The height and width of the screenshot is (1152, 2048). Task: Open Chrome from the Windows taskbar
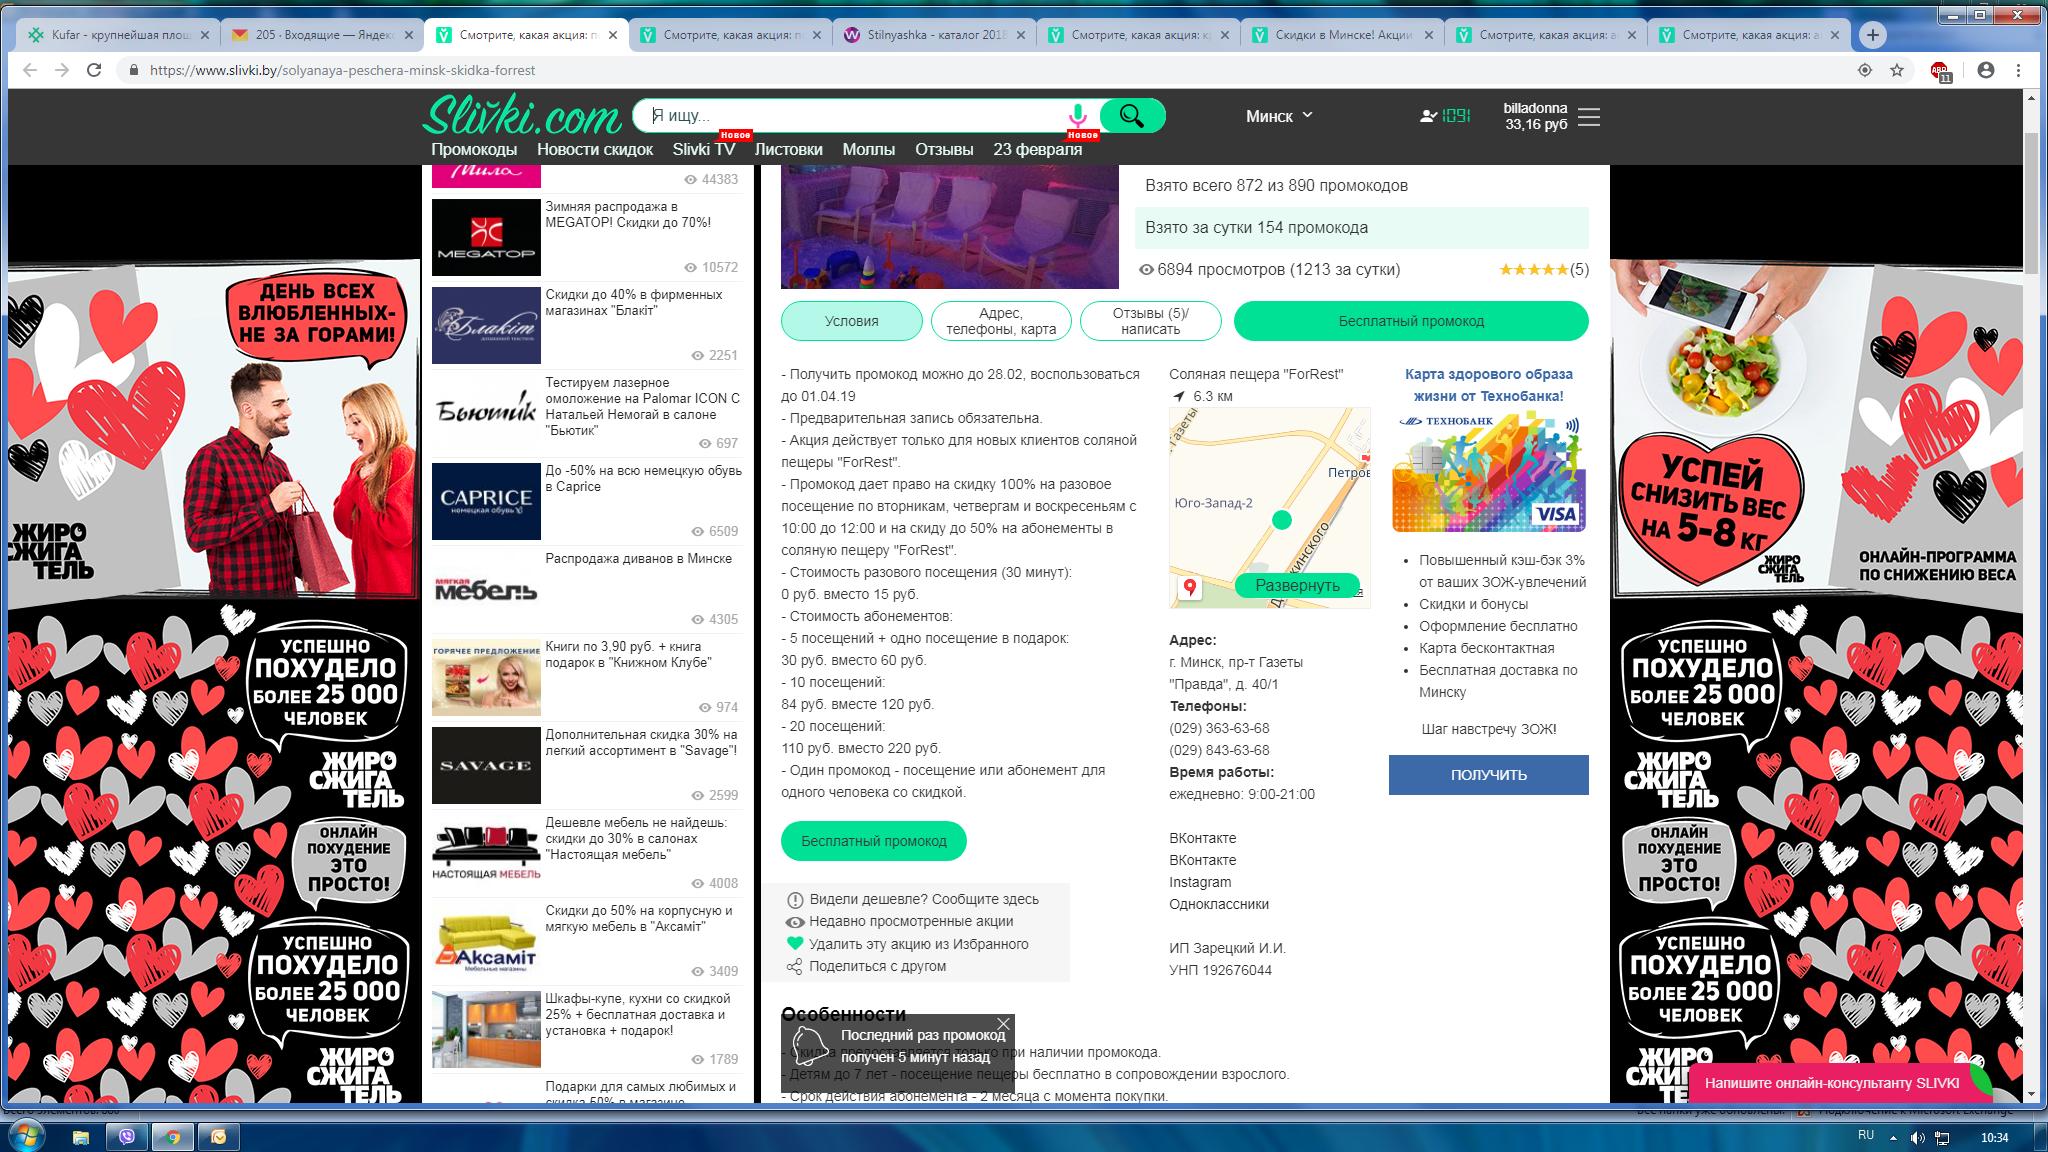coord(173,1137)
